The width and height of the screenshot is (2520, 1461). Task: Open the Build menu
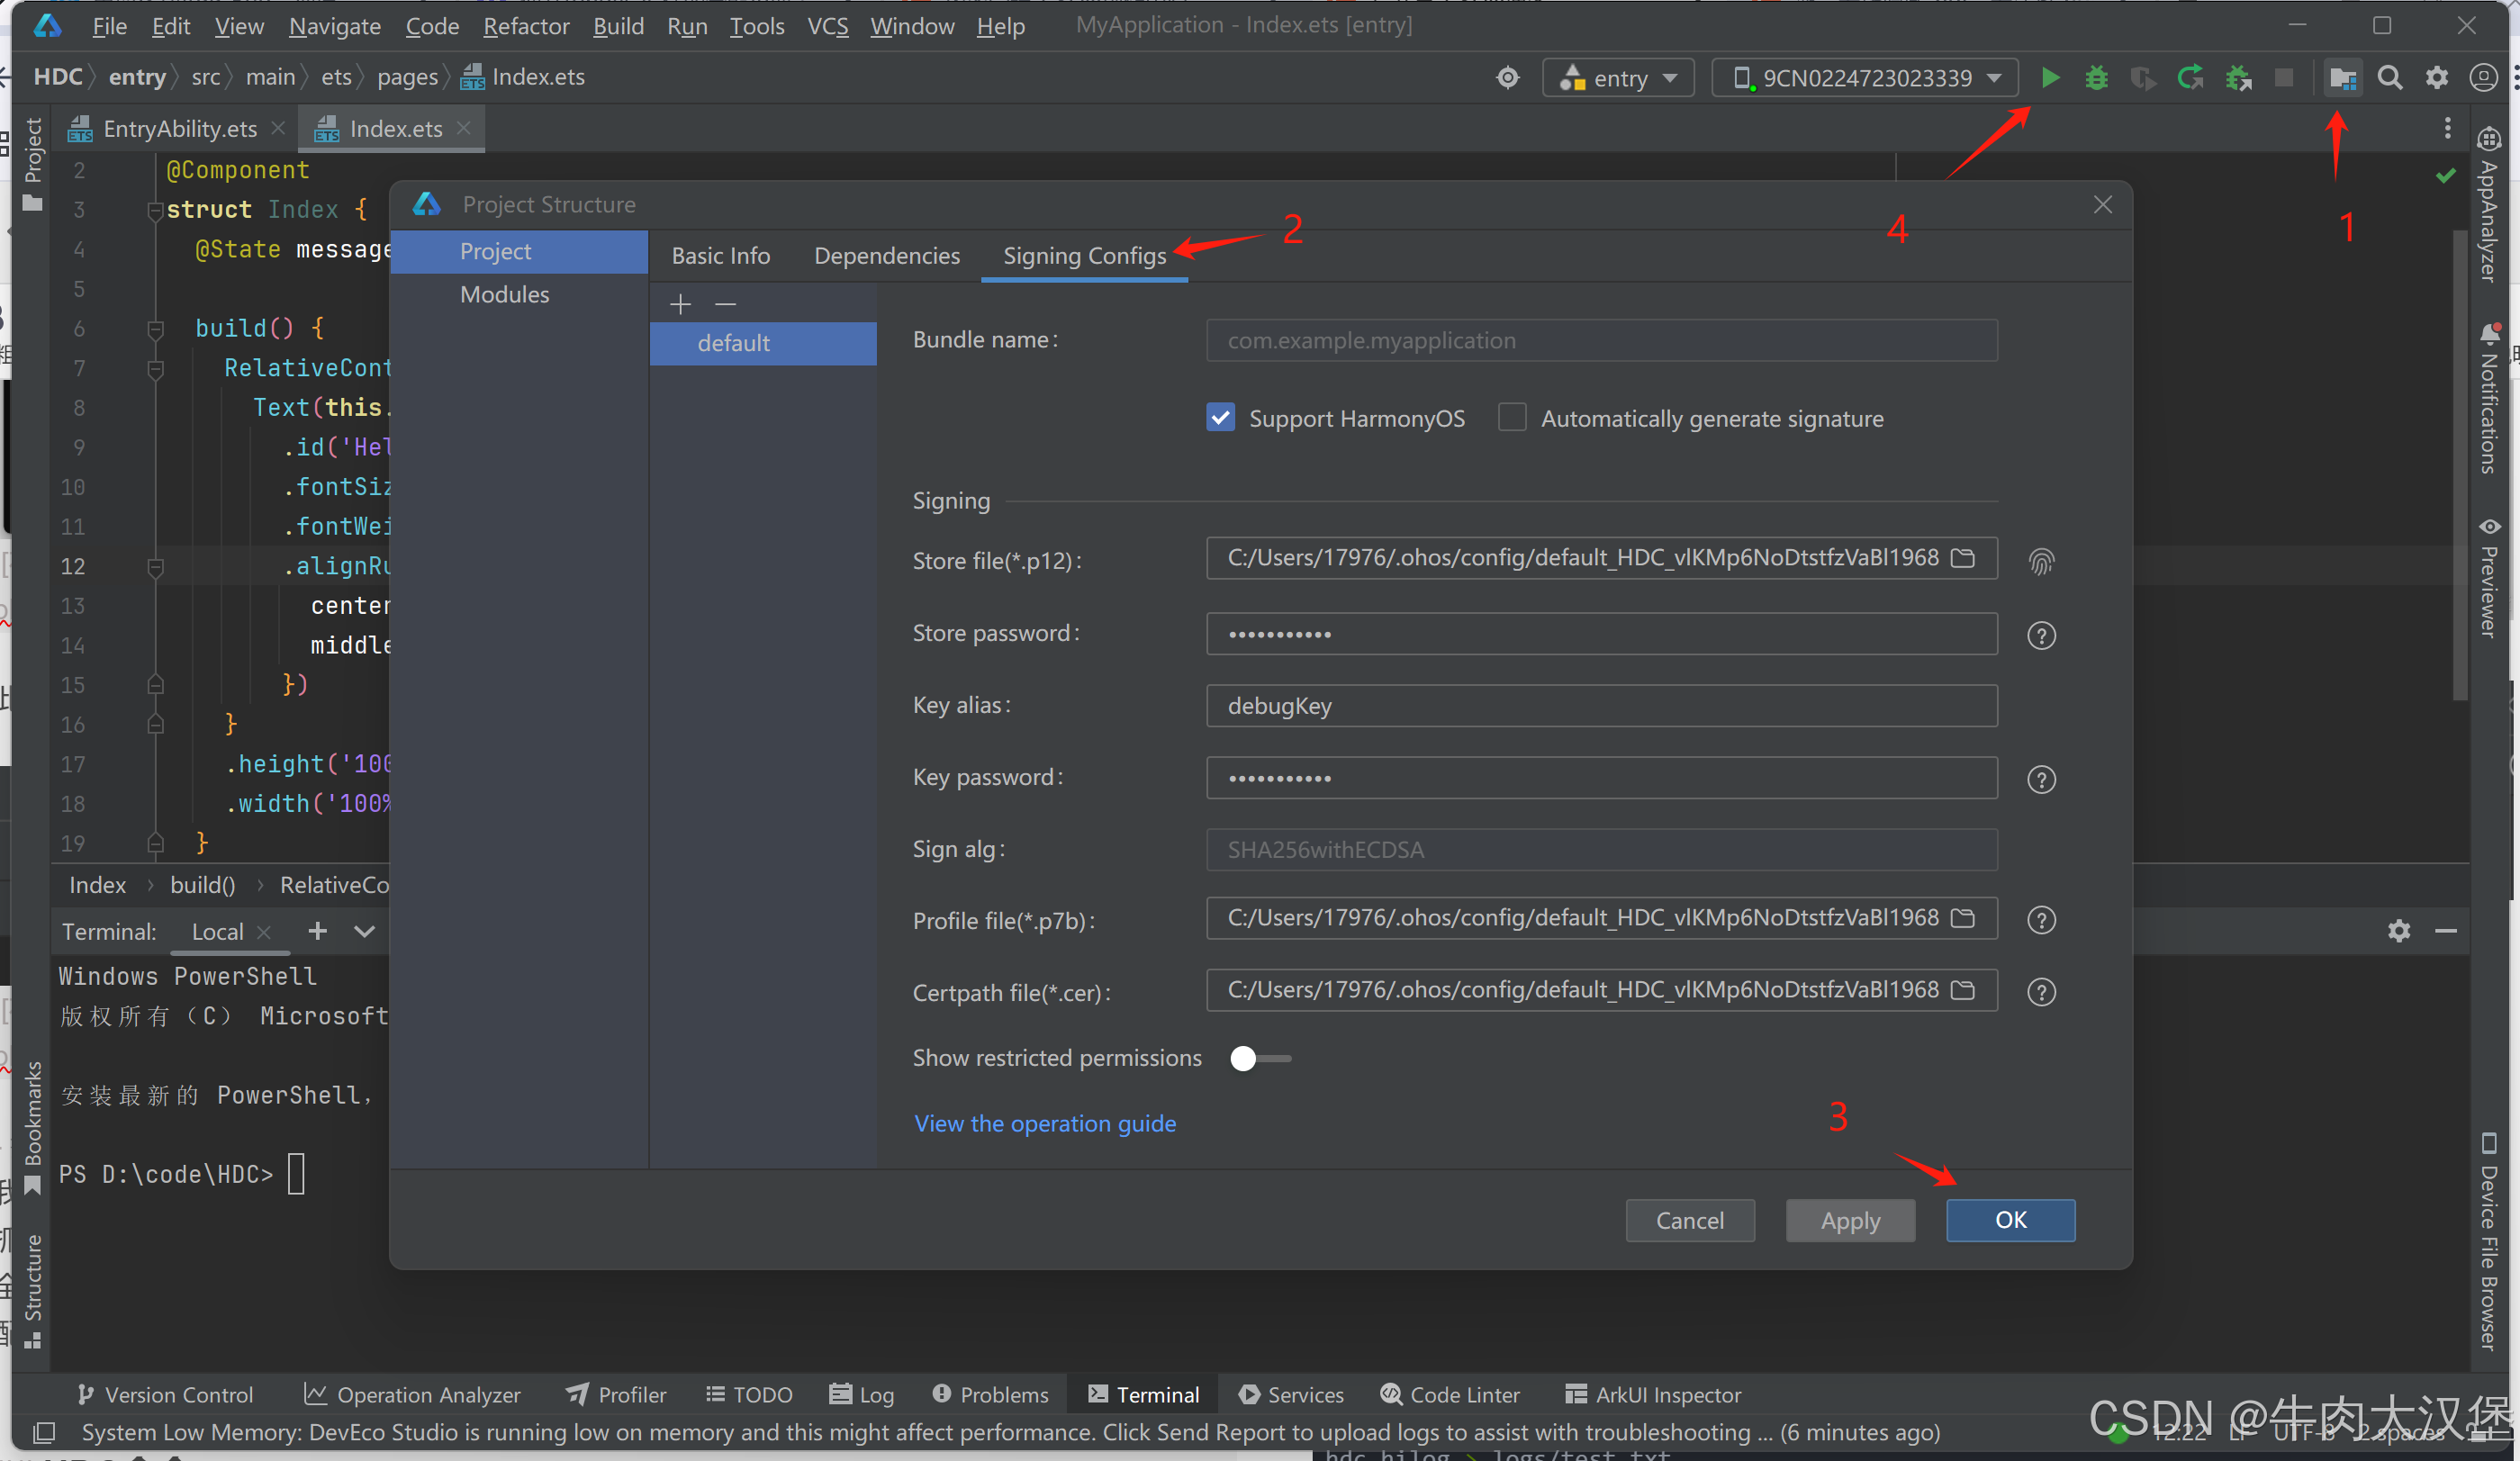point(618,26)
